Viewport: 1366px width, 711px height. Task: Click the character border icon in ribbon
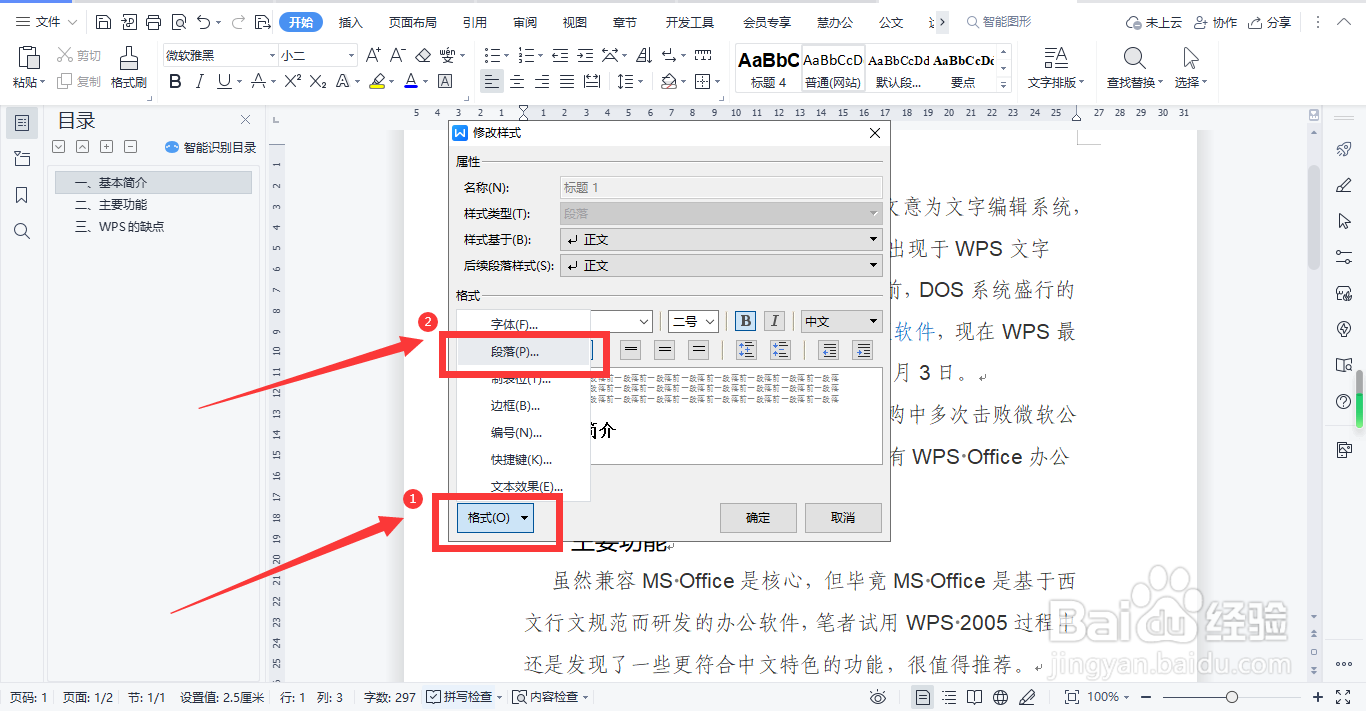(x=445, y=81)
